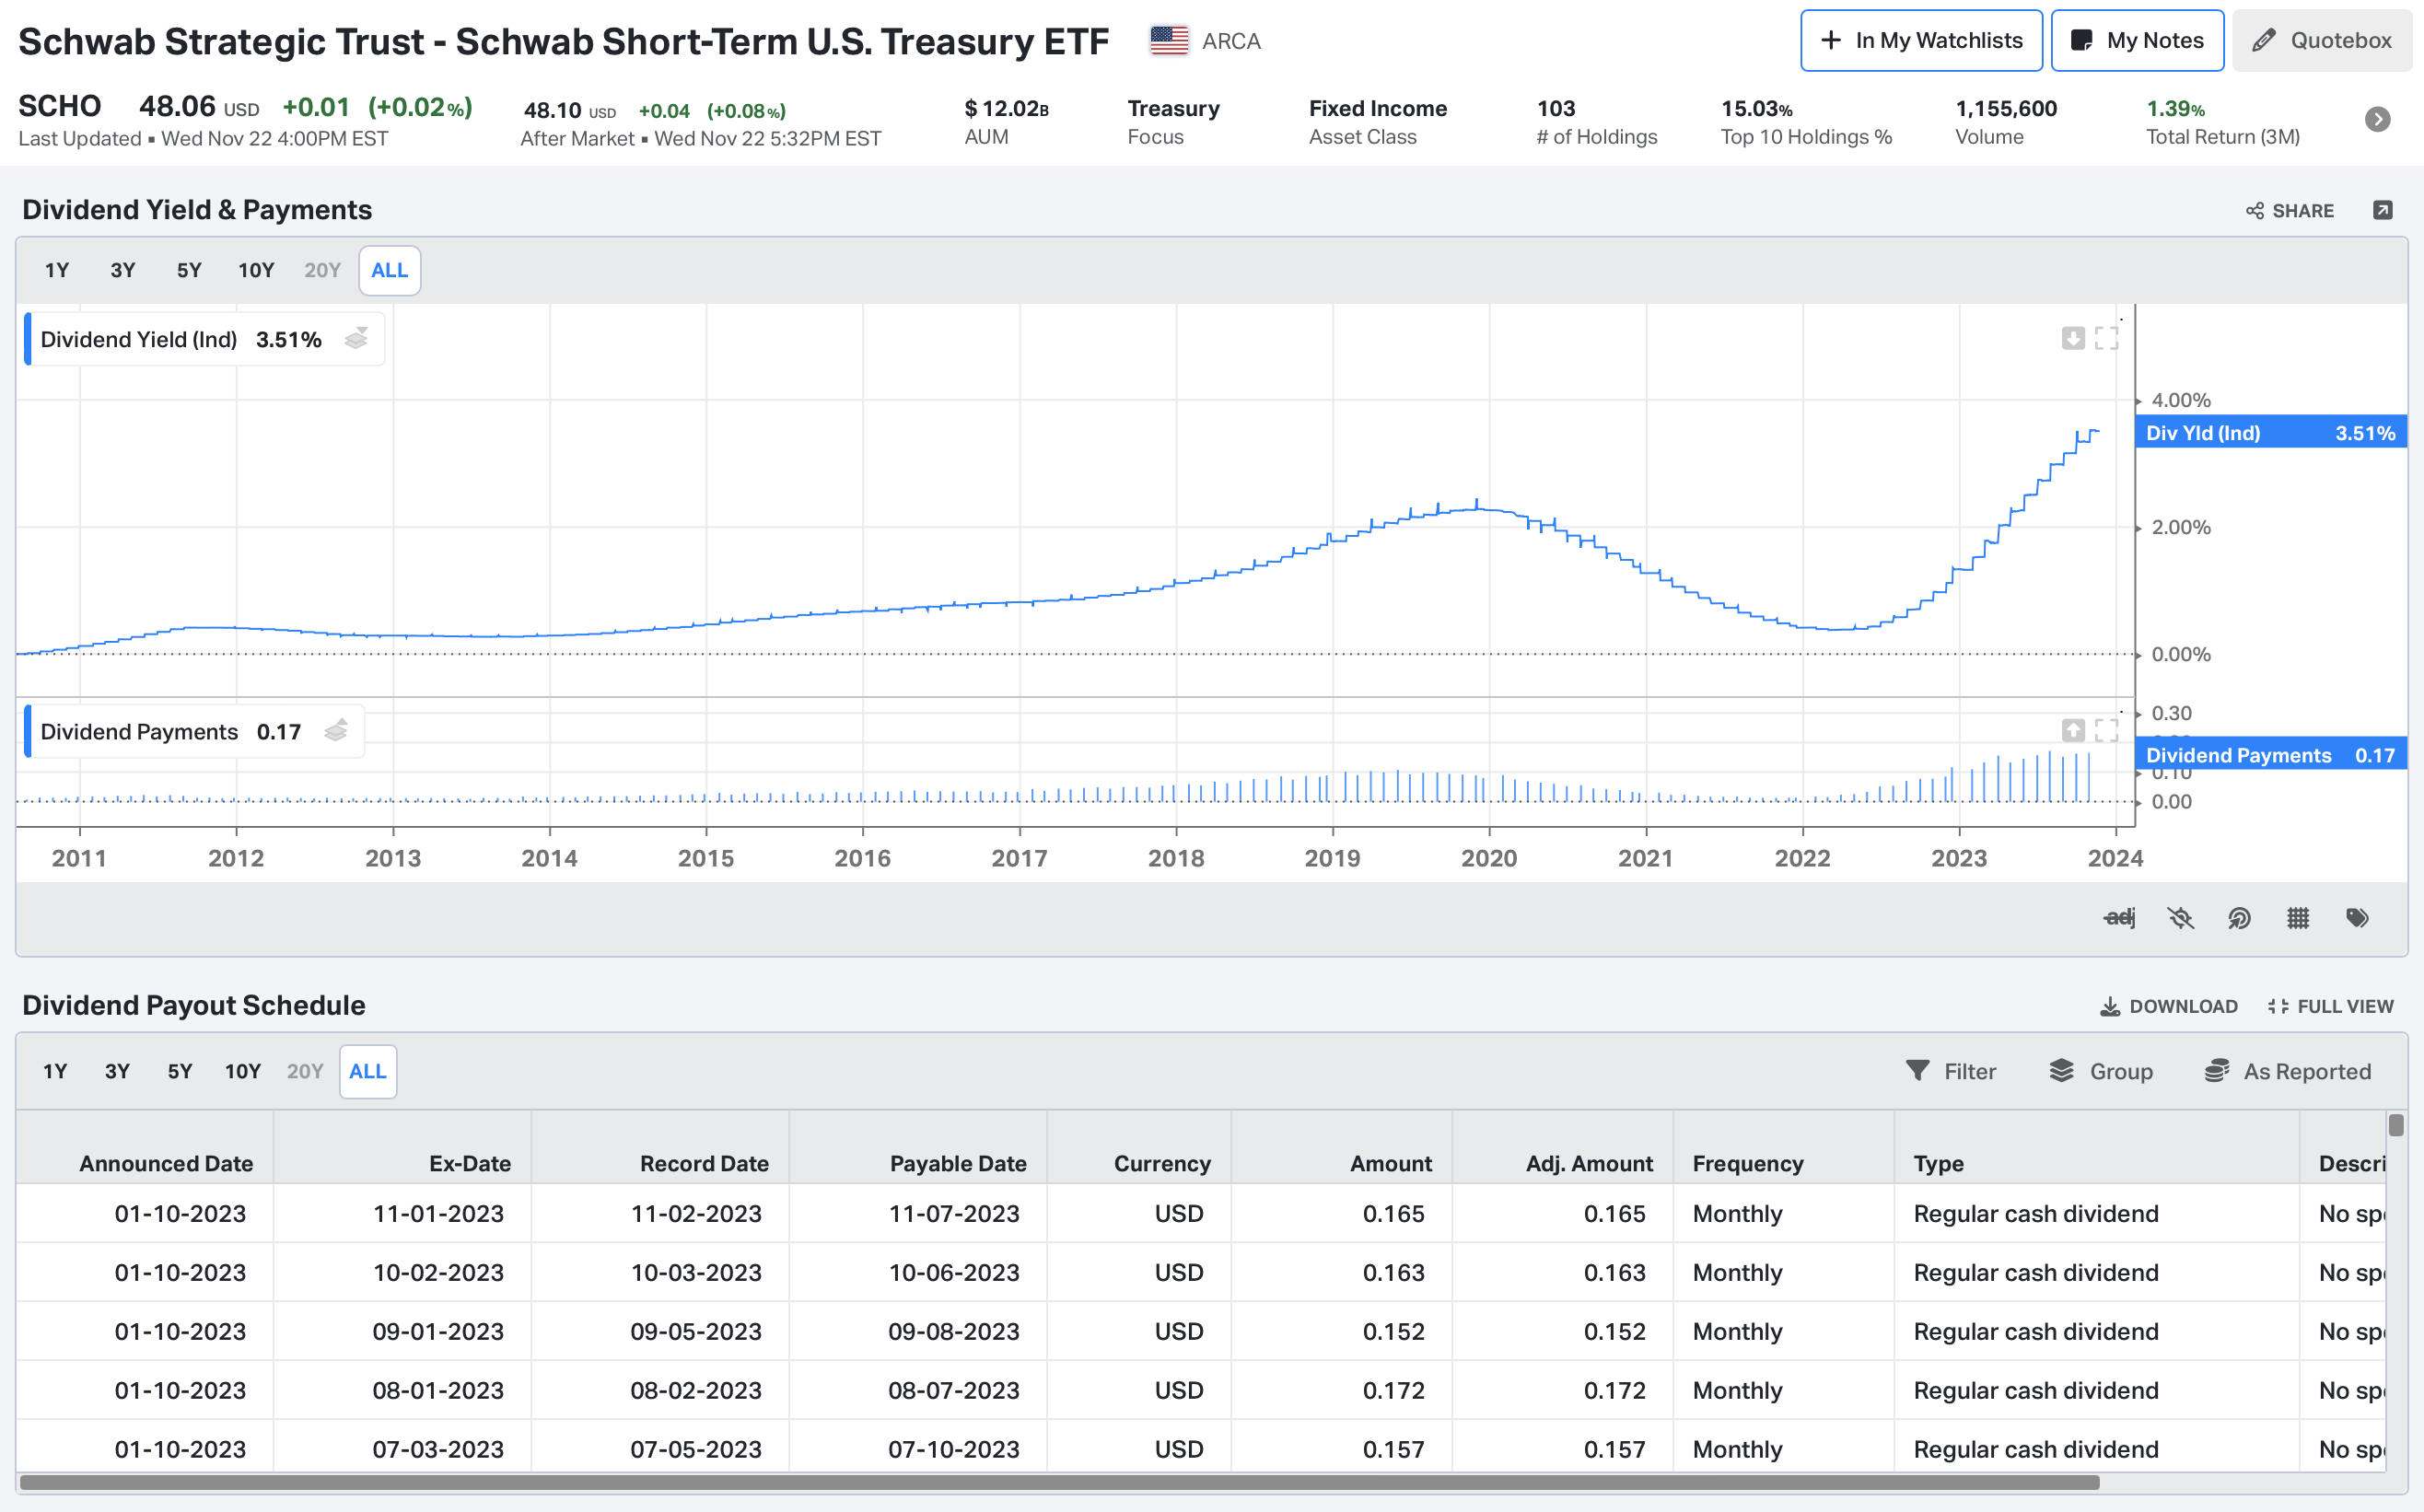Open the As Reported currency option
The height and width of the screenshot is (1512, 2424).
(x=2288, y=1071)
